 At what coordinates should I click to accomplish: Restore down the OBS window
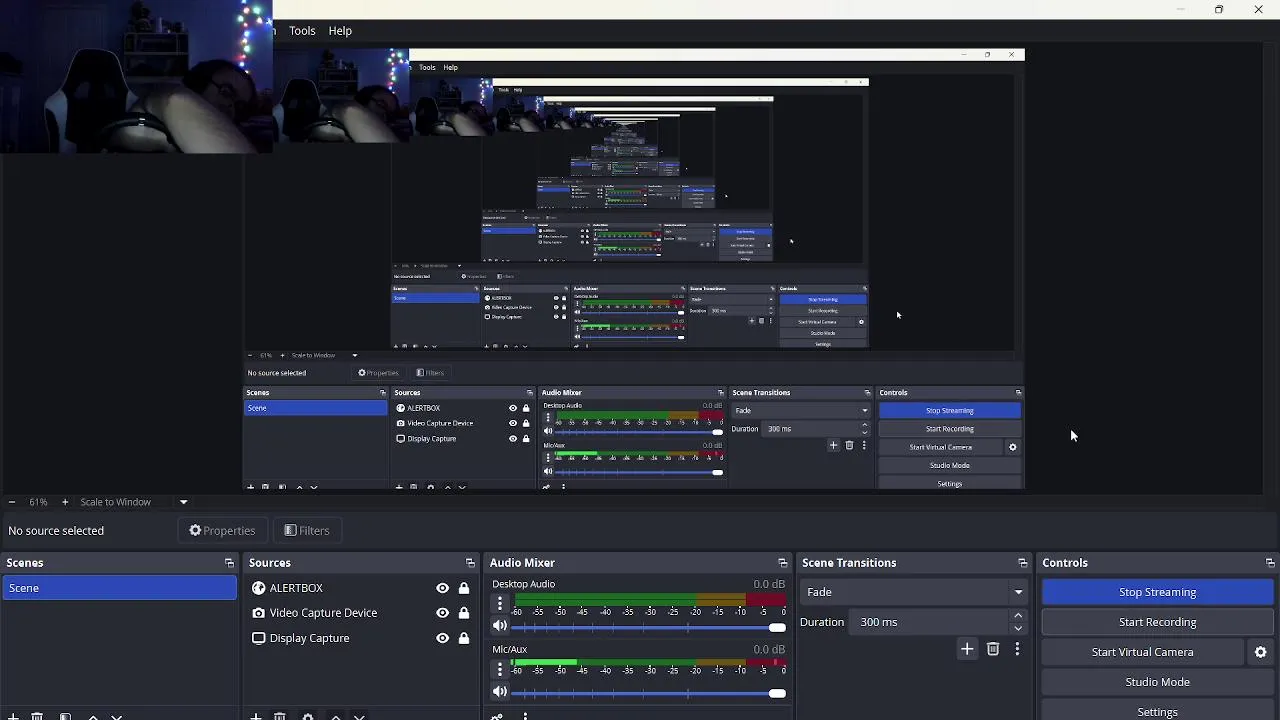pos(1219,10)
